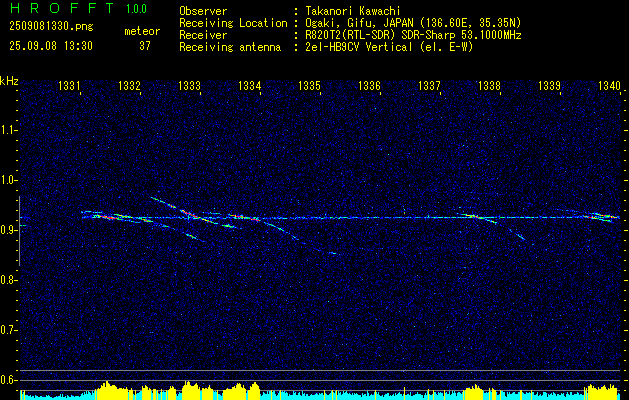Click the 1.1 frequency axis label
The image size is (629, 400).
[7, 130]
